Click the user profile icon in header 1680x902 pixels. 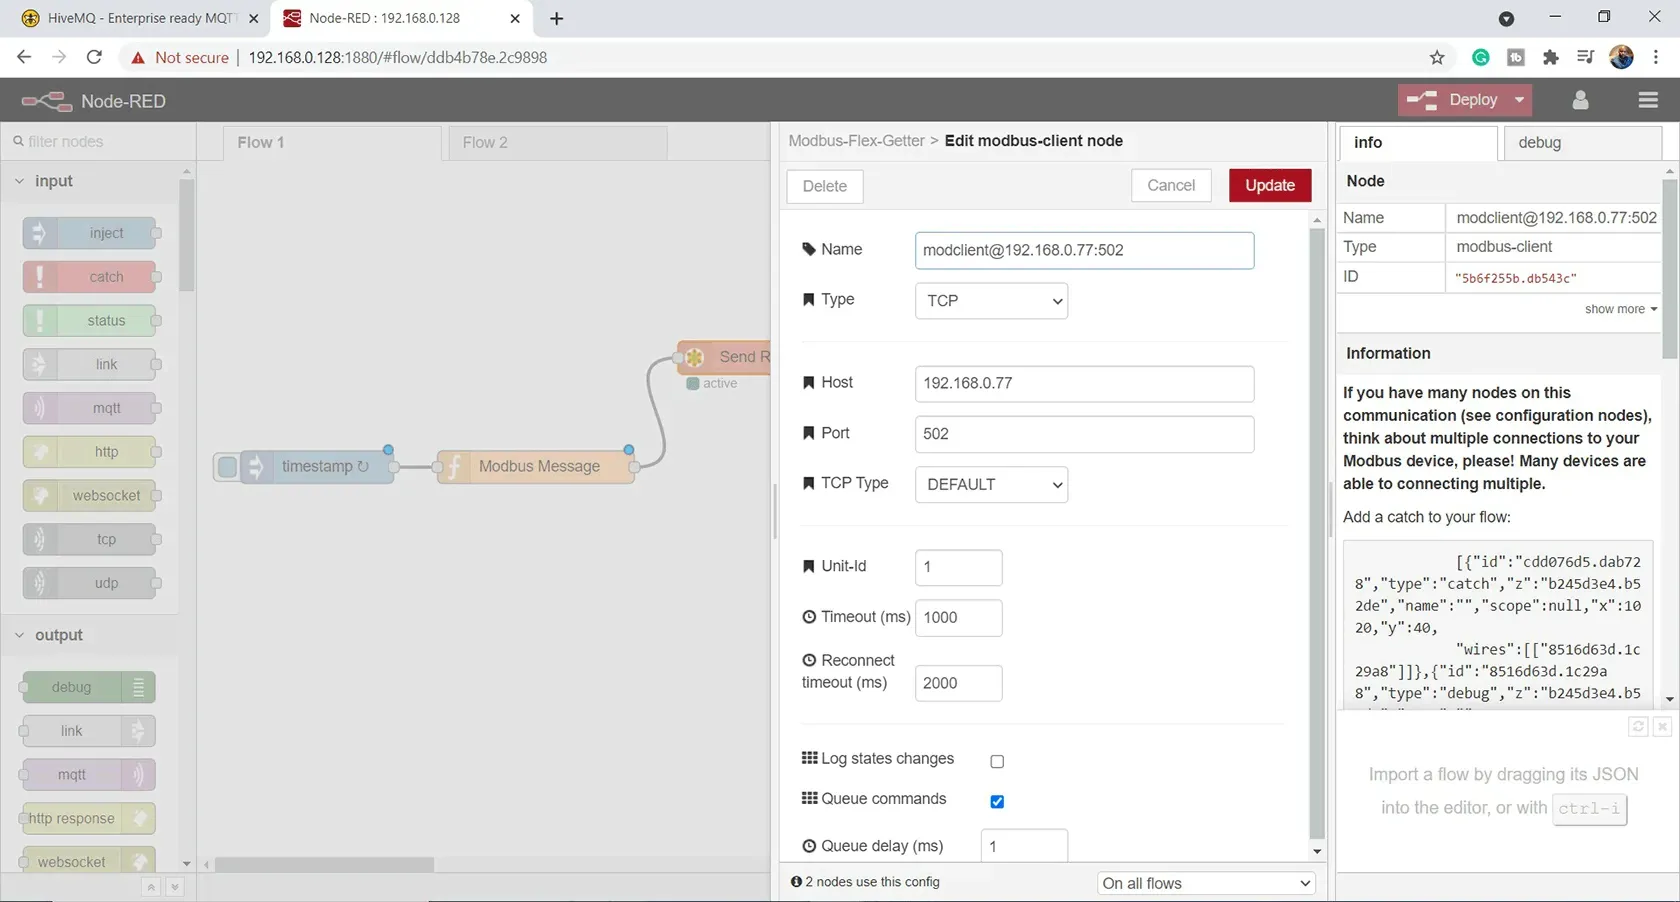1580,100
